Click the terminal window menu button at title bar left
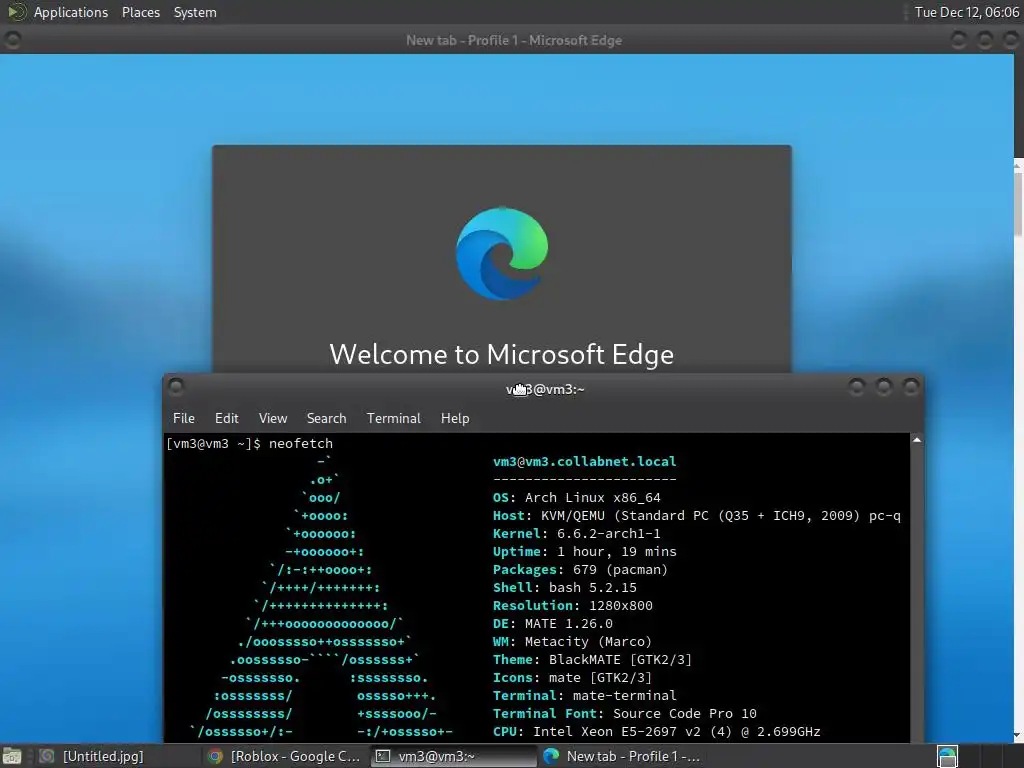This screenshot has width=1024, height=768. pos(176,387)
